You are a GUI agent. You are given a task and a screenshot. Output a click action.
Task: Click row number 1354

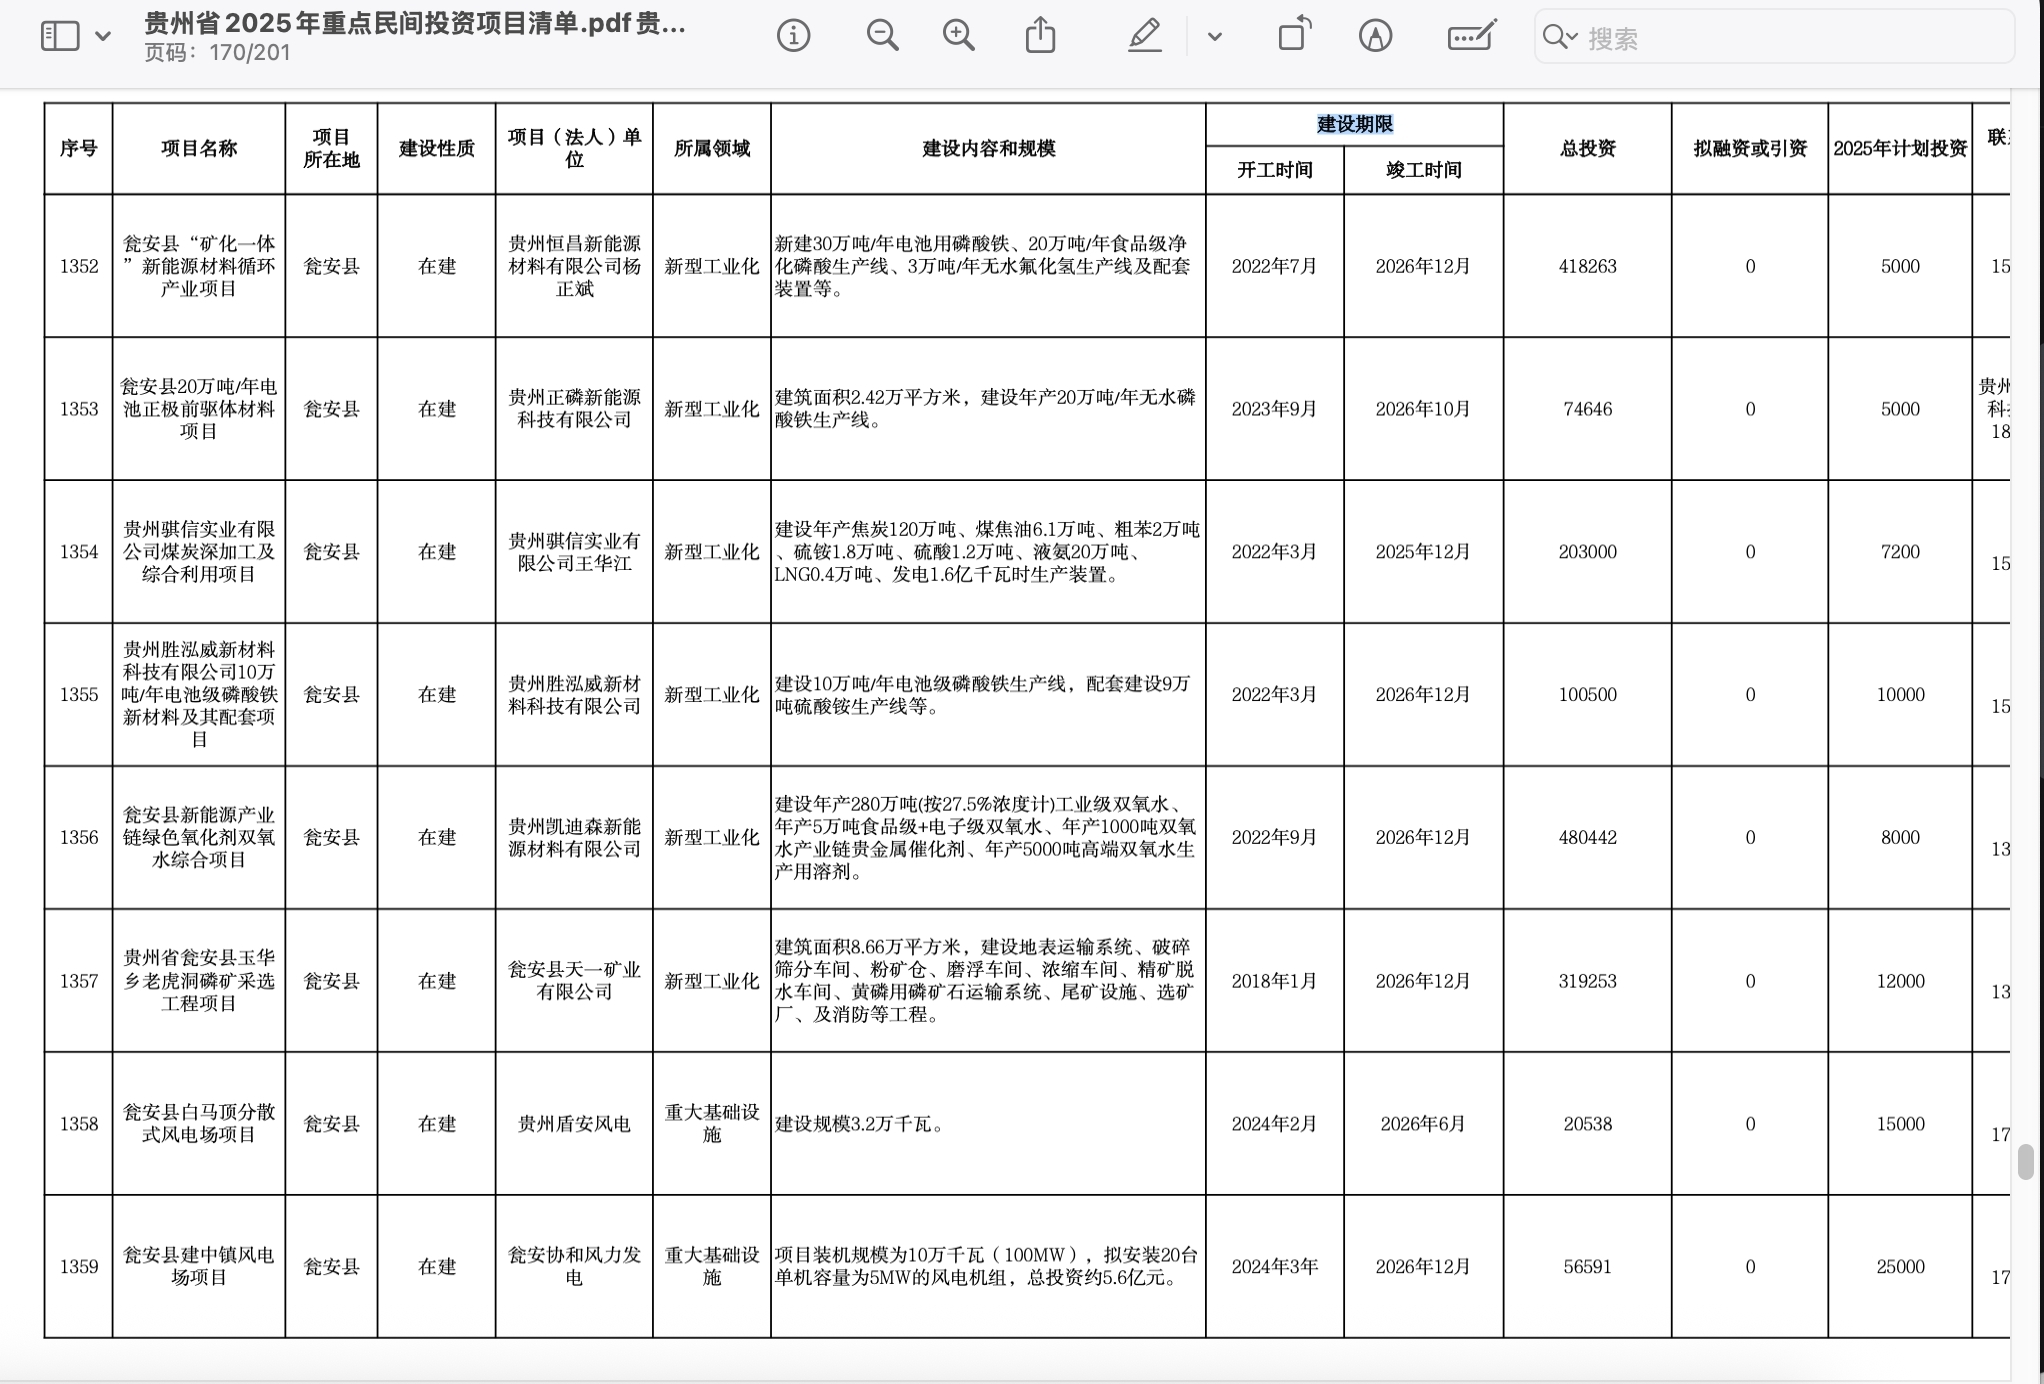(x=79, y=552)
